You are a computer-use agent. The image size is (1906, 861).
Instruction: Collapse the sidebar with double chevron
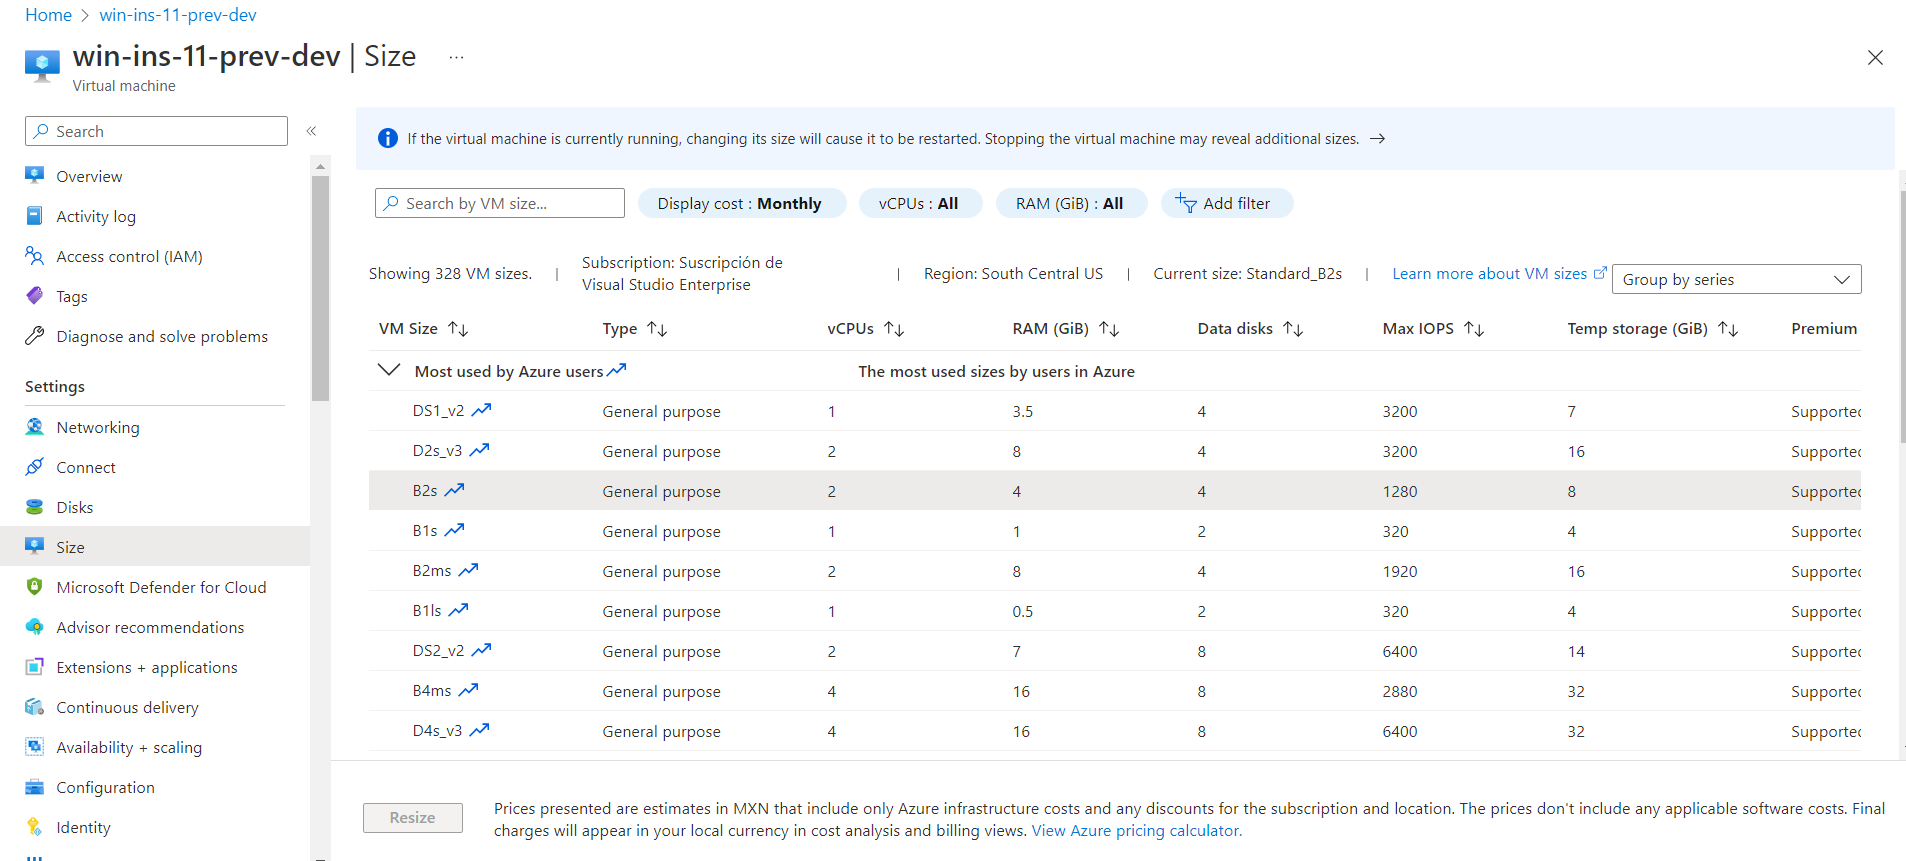pyautogui.click(x=311, y=131)
